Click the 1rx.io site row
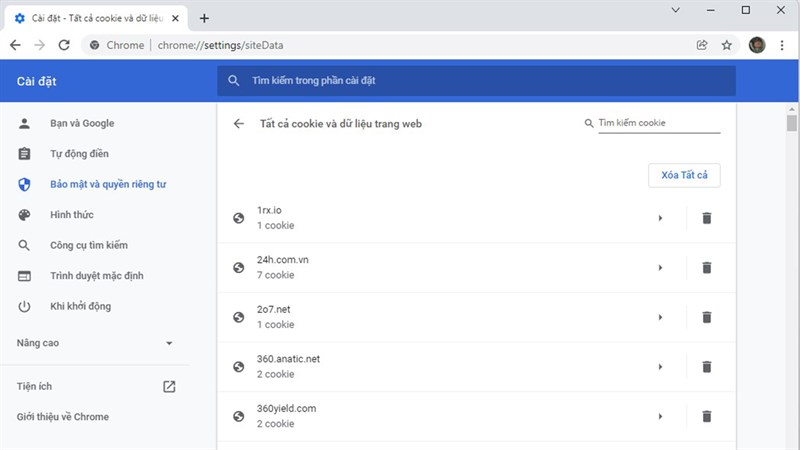 tap(477, 218)
